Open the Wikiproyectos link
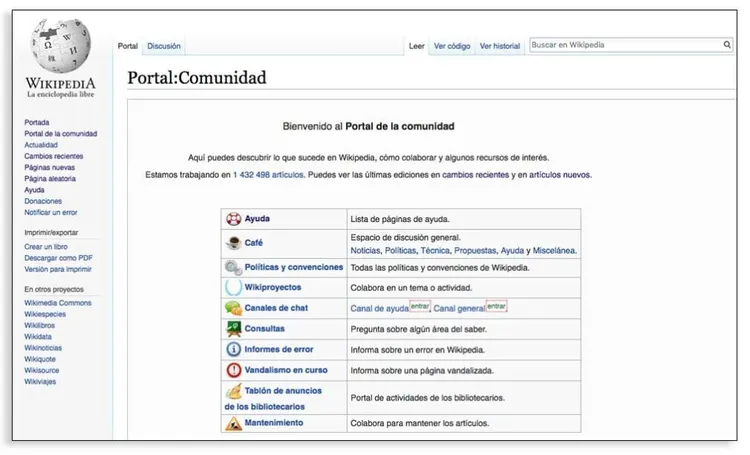Screen dimensions: 750x455 [x=273, y=288]
